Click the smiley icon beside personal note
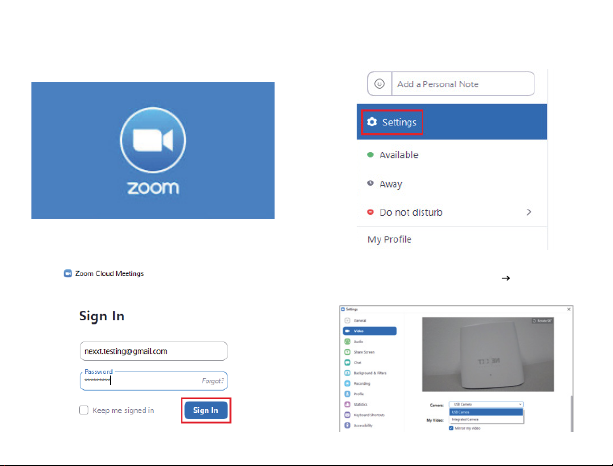Image resolution: width=613 pixels, height=466 pixels. (x=379, y=84)
